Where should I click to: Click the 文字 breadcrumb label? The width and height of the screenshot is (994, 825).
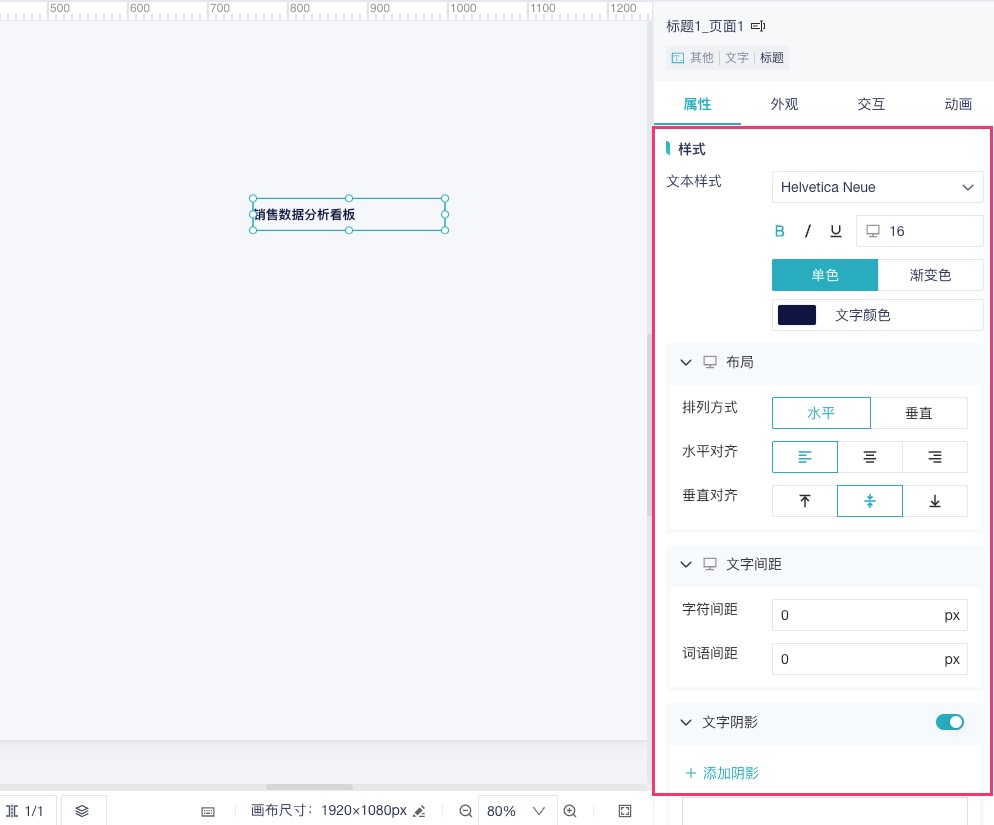737,58
